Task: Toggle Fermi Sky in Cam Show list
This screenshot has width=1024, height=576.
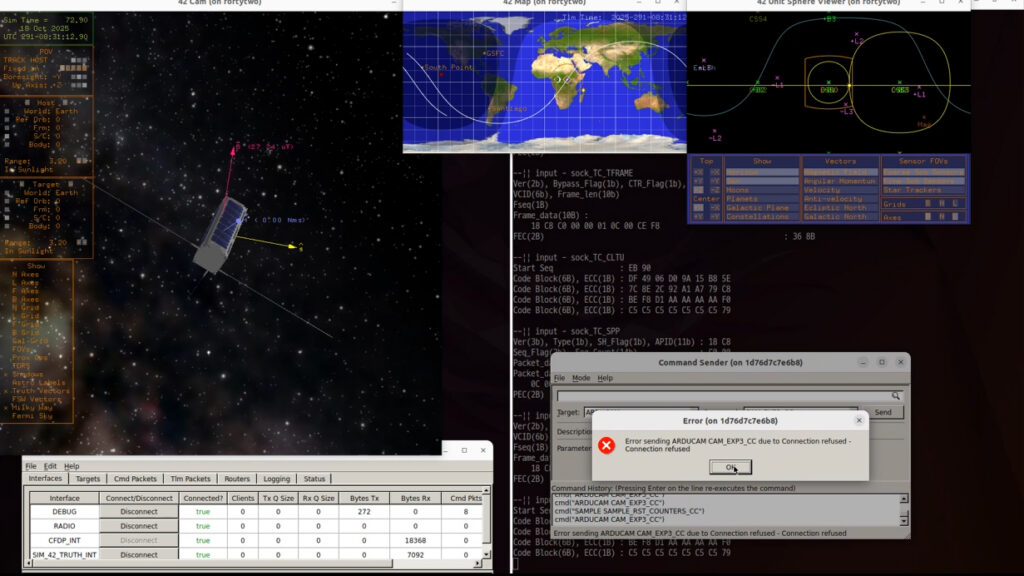Action: coord(31,415)
